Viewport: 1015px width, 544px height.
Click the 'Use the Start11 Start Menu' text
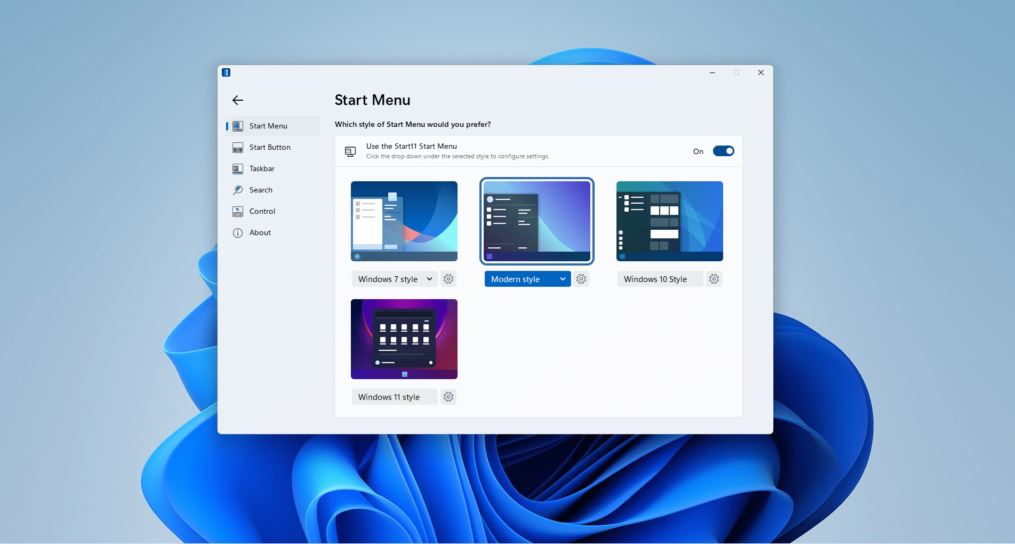tap(412, 146)
